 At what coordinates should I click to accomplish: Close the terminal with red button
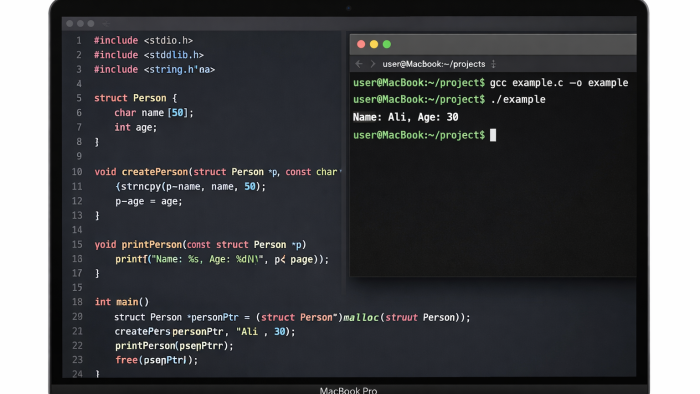coord(361,44)
